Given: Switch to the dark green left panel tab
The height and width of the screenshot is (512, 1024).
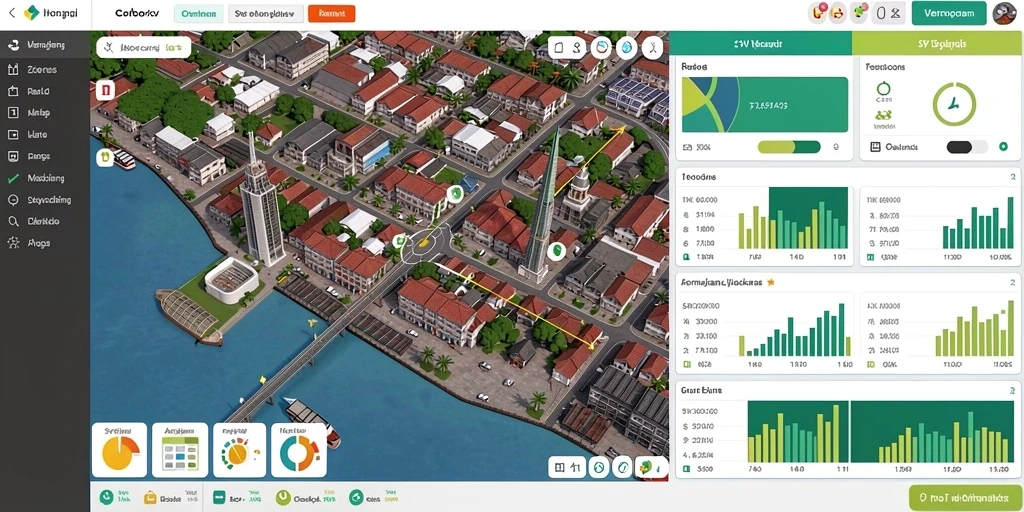Looking at the screenshot, I should pos(761,44).
